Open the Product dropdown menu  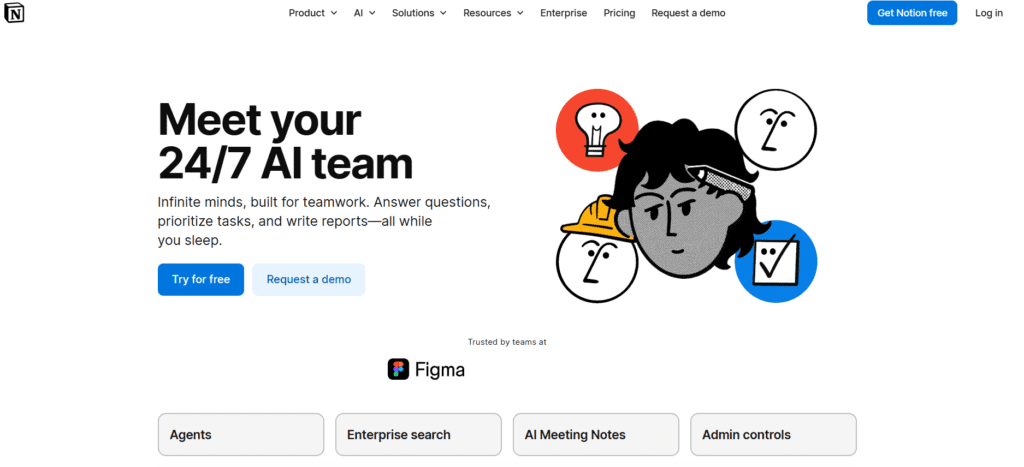313,13
